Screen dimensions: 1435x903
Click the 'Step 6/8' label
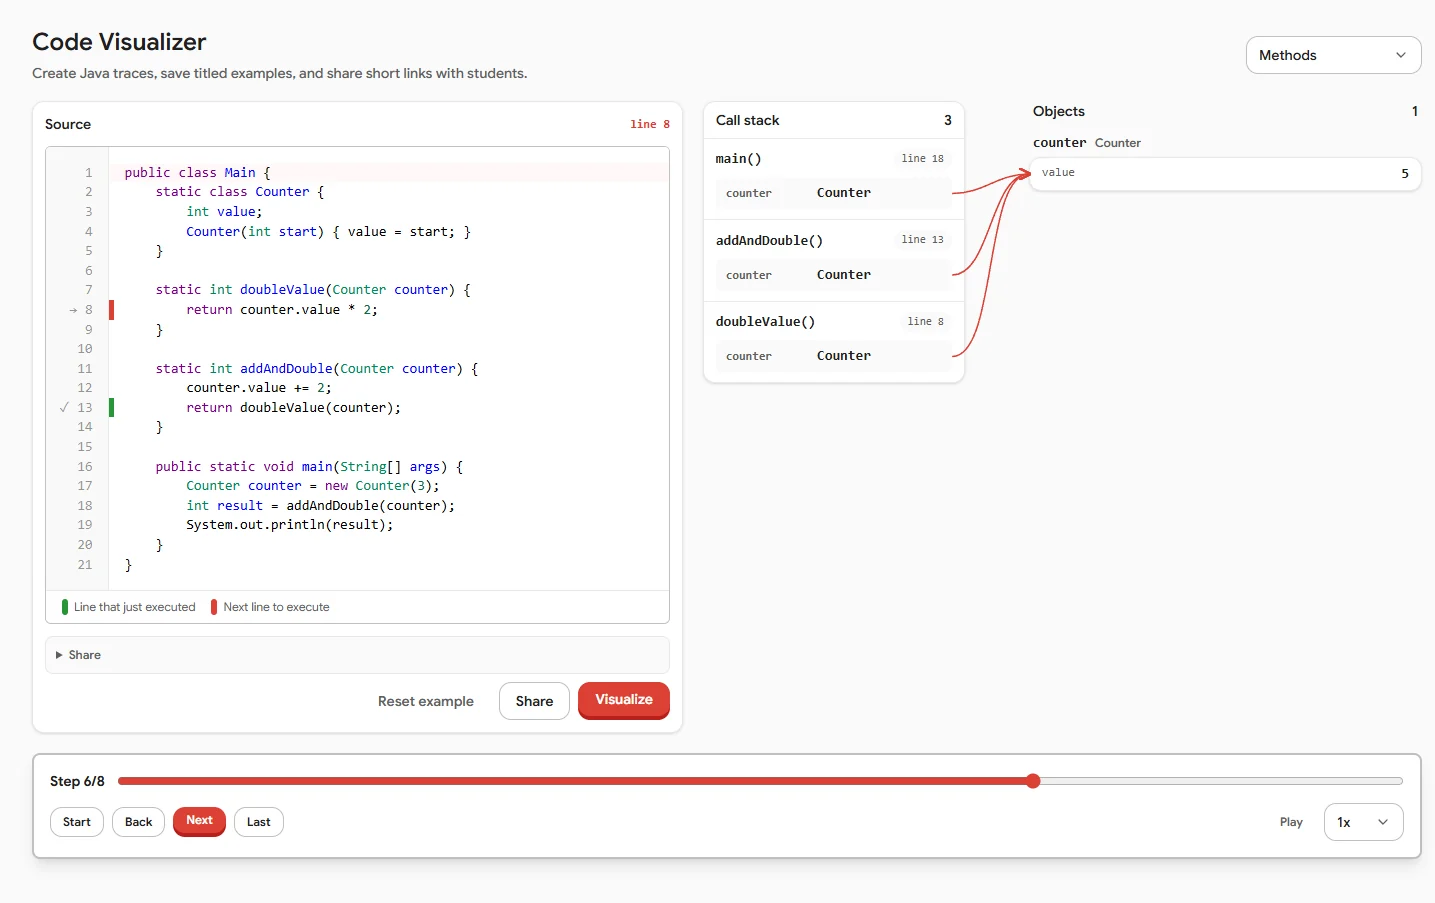coord(77,781)
